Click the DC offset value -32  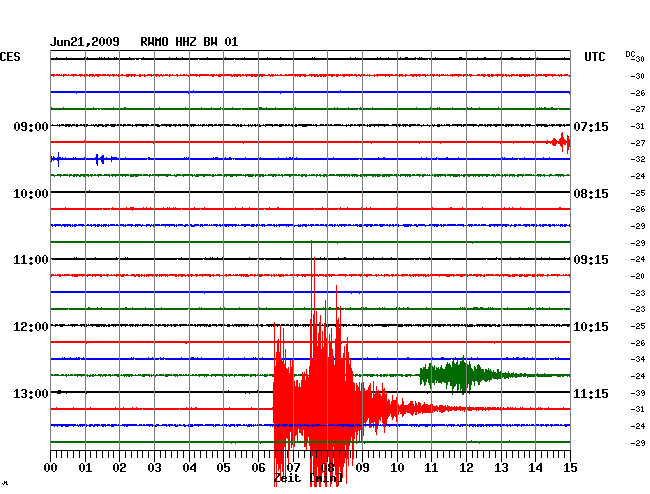coord(638,159)
